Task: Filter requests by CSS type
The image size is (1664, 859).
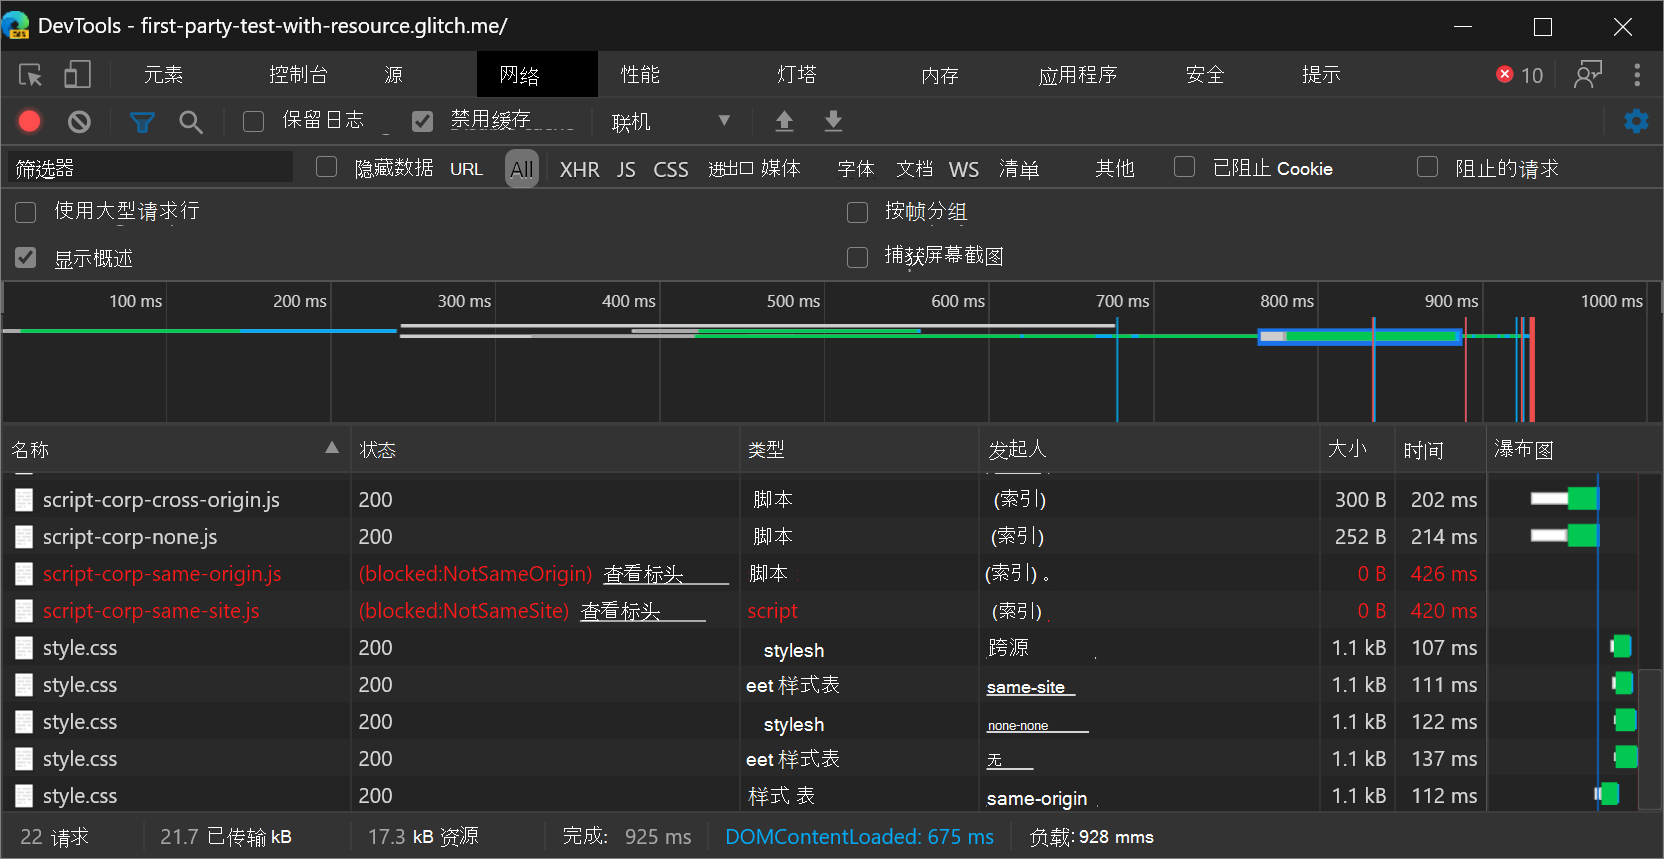Action: click(671, 169)
